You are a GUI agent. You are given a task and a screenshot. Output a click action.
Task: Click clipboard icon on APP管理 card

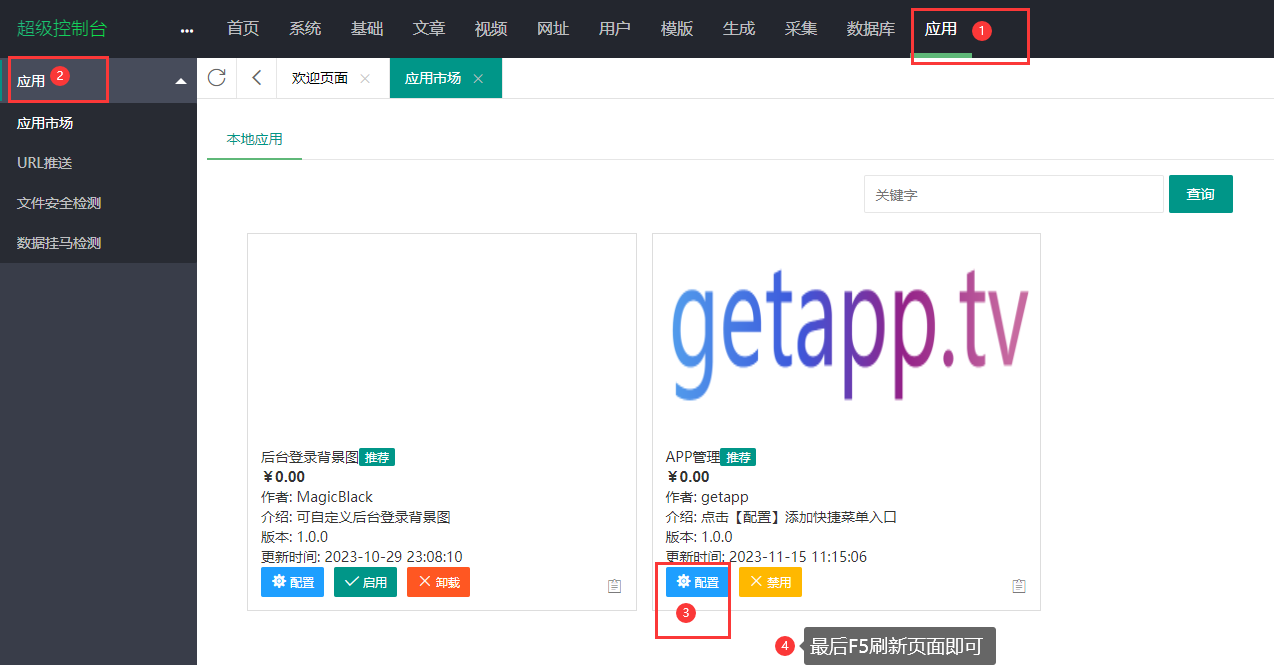[1019, 586]
